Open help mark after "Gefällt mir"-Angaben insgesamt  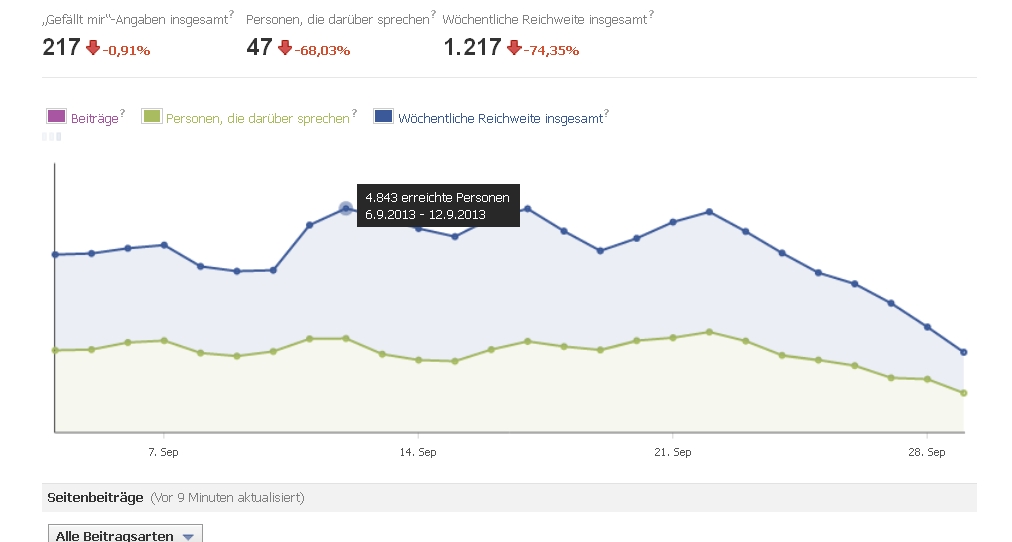point(231,15)
